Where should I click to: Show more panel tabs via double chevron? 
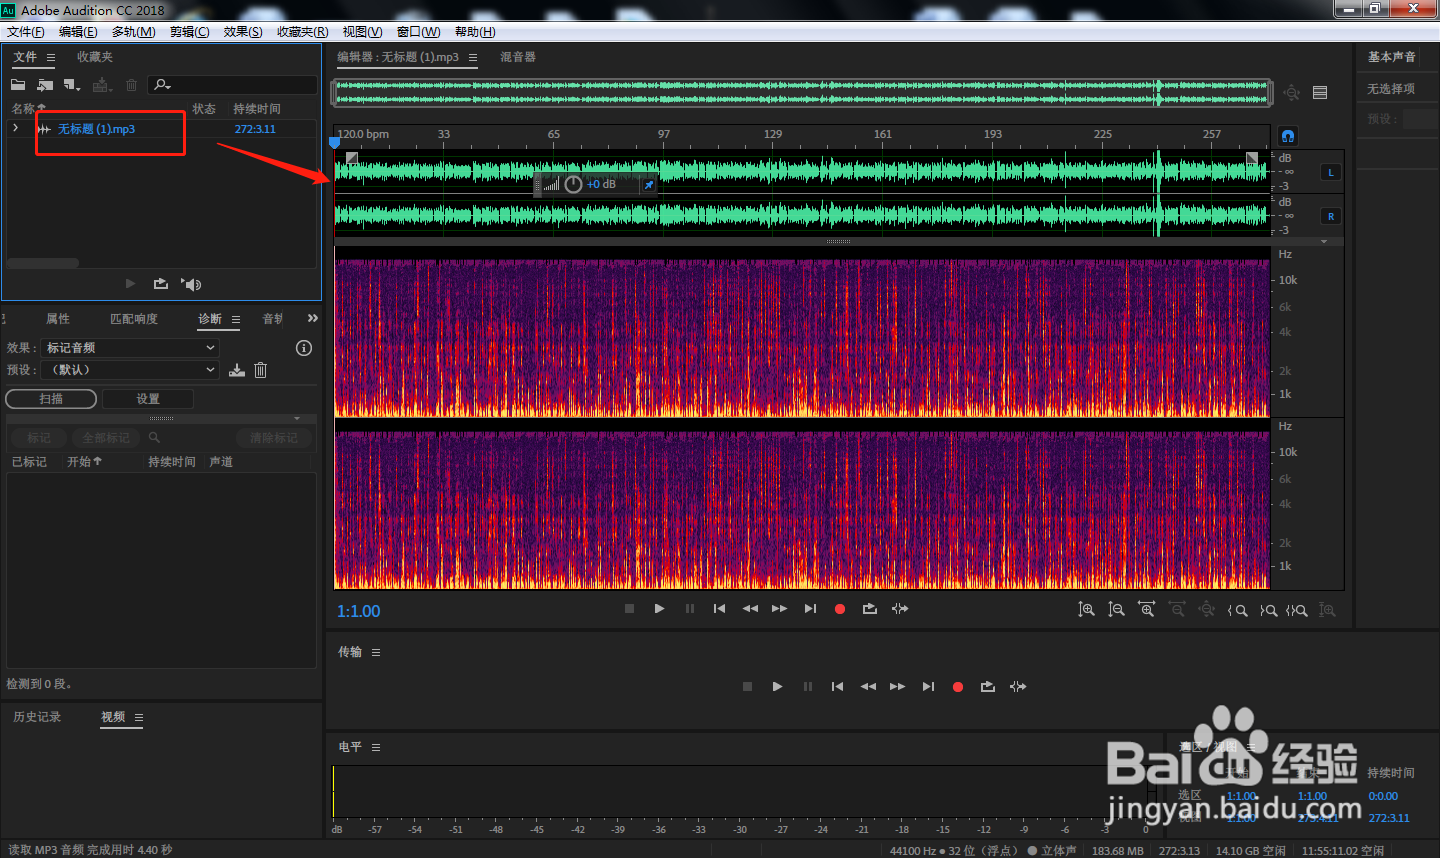coord(313,318)
